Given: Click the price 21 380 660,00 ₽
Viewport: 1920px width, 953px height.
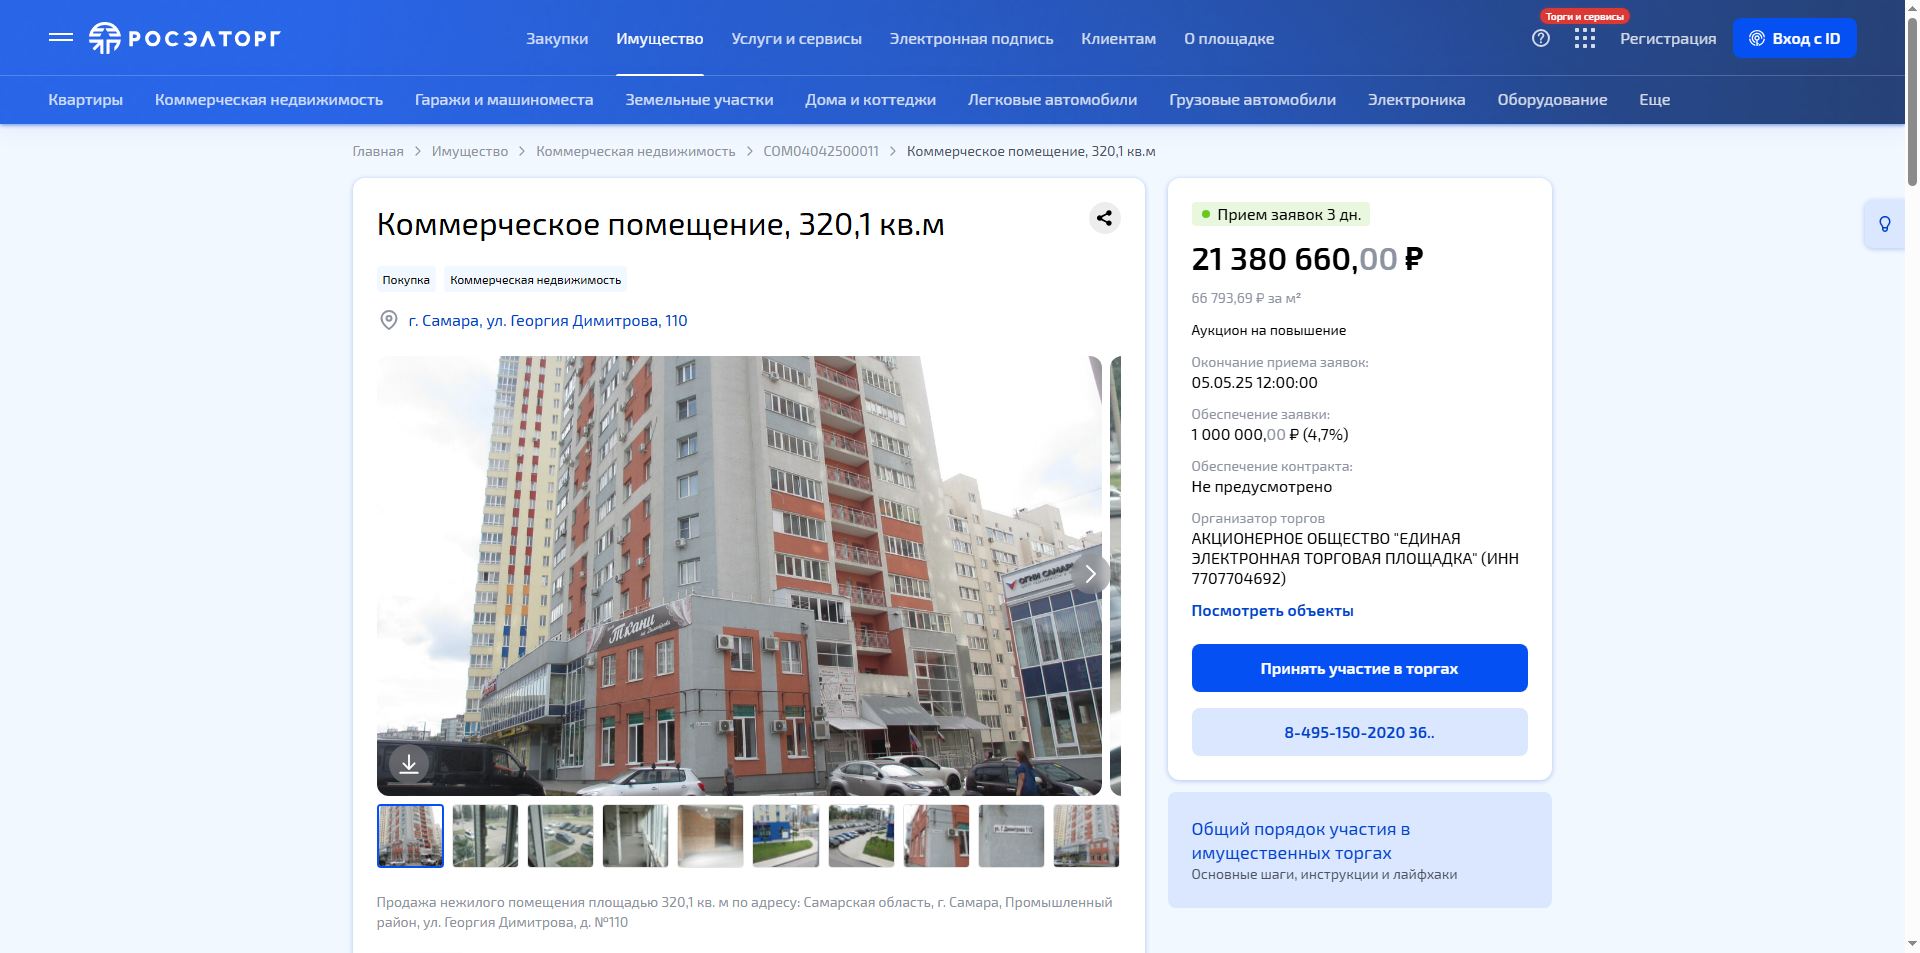Looking at the screenshot, I should (1307, 260).
